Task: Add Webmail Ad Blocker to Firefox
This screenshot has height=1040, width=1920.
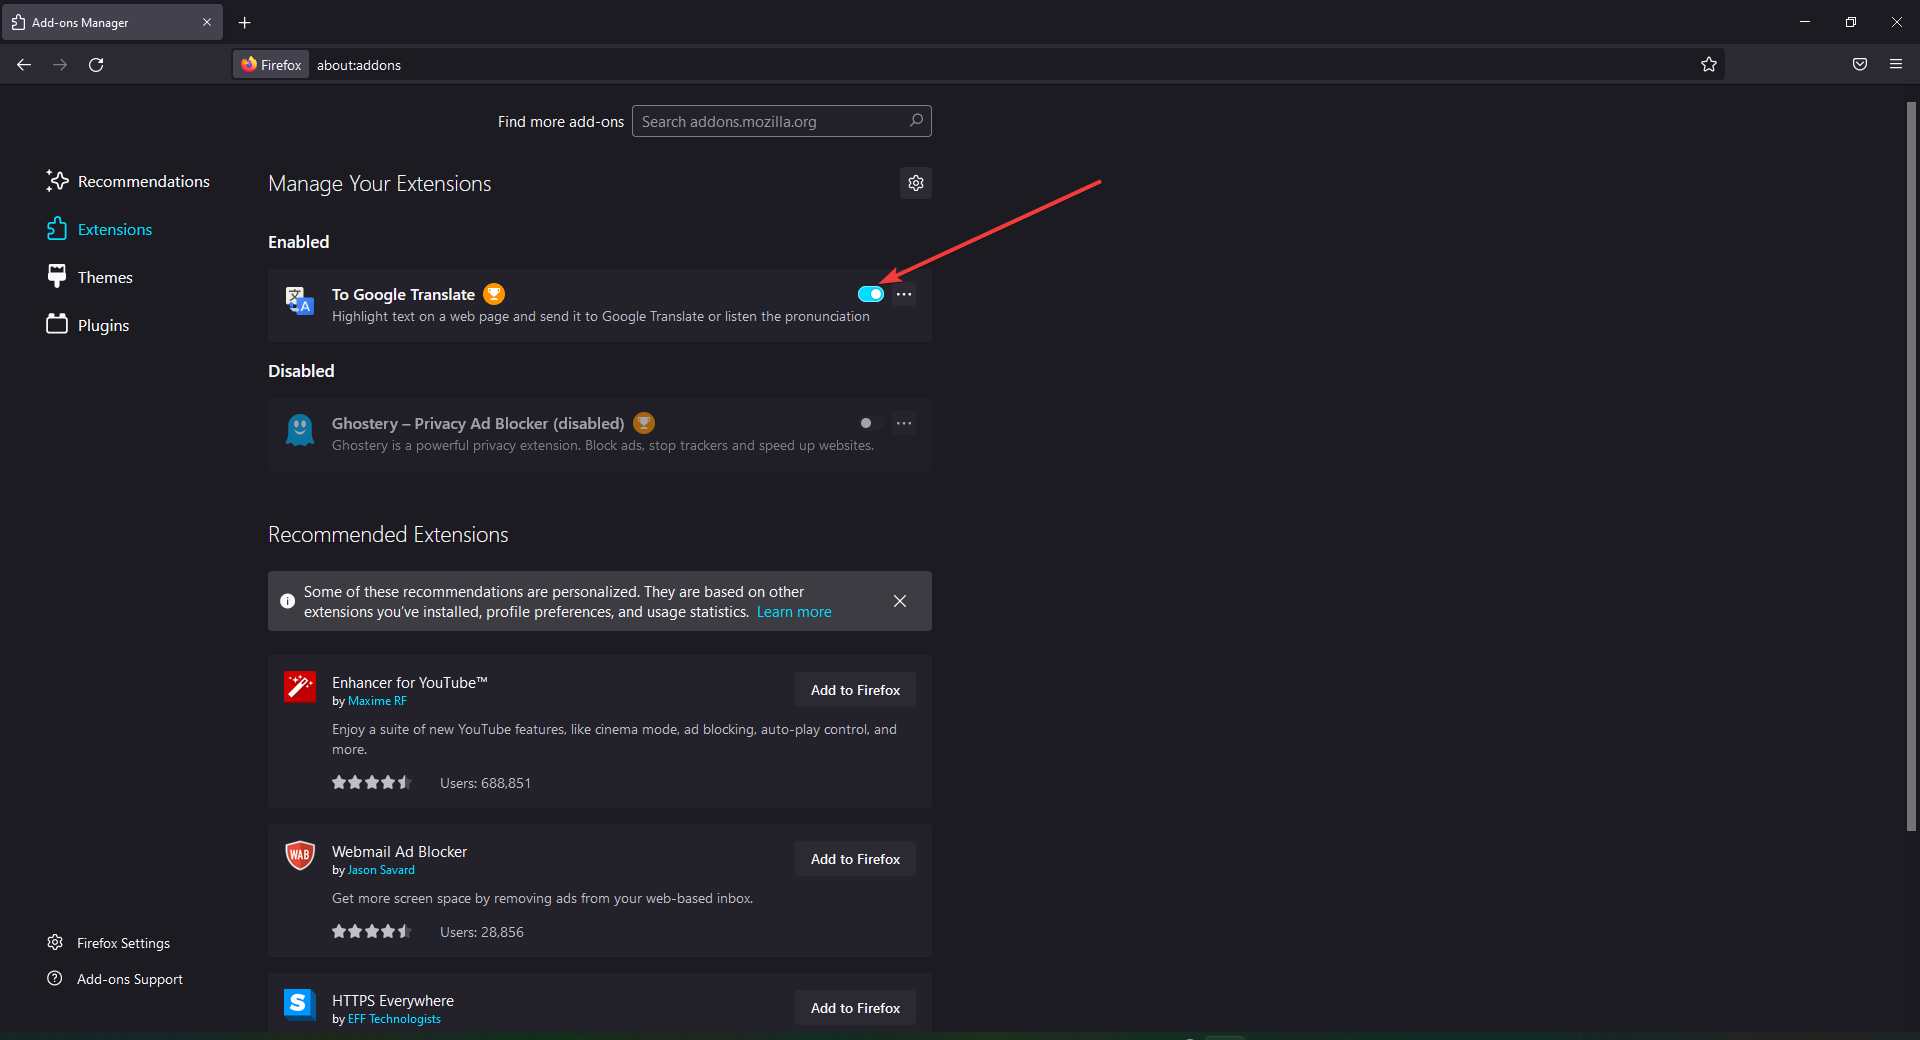Action: click(855, 859)
